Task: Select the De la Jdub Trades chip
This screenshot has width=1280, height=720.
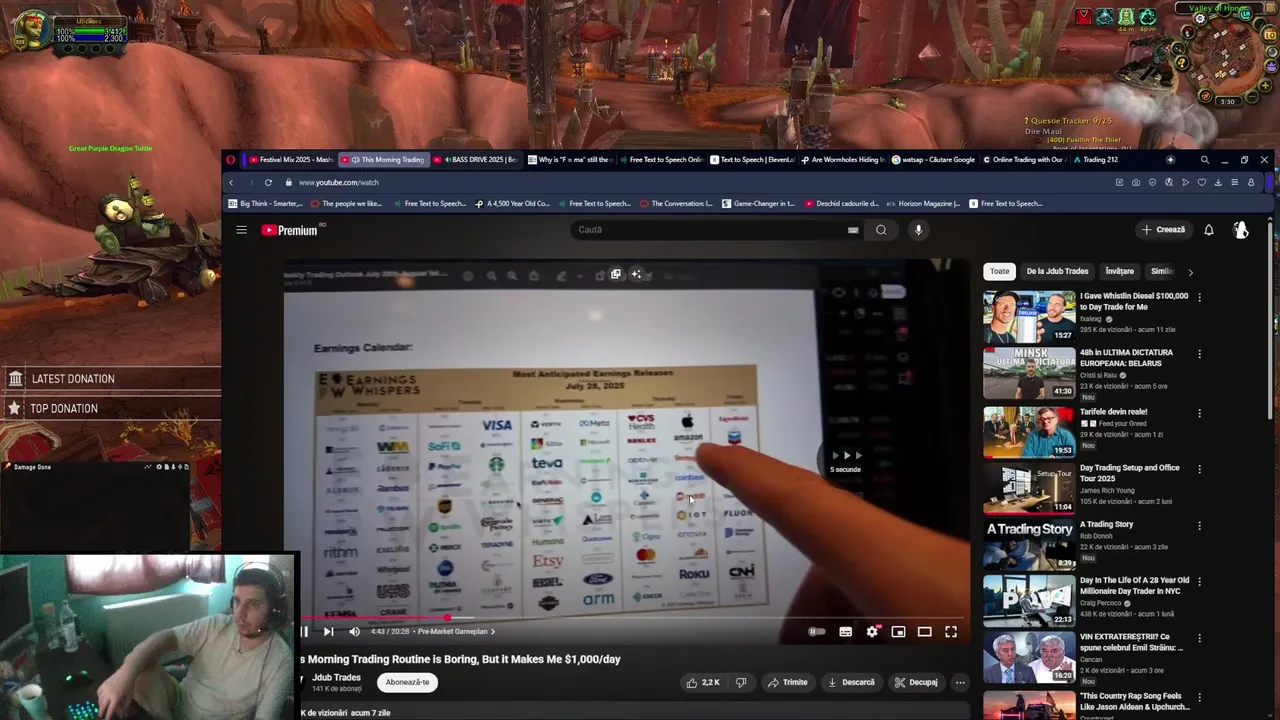Action: point(1057,271)
